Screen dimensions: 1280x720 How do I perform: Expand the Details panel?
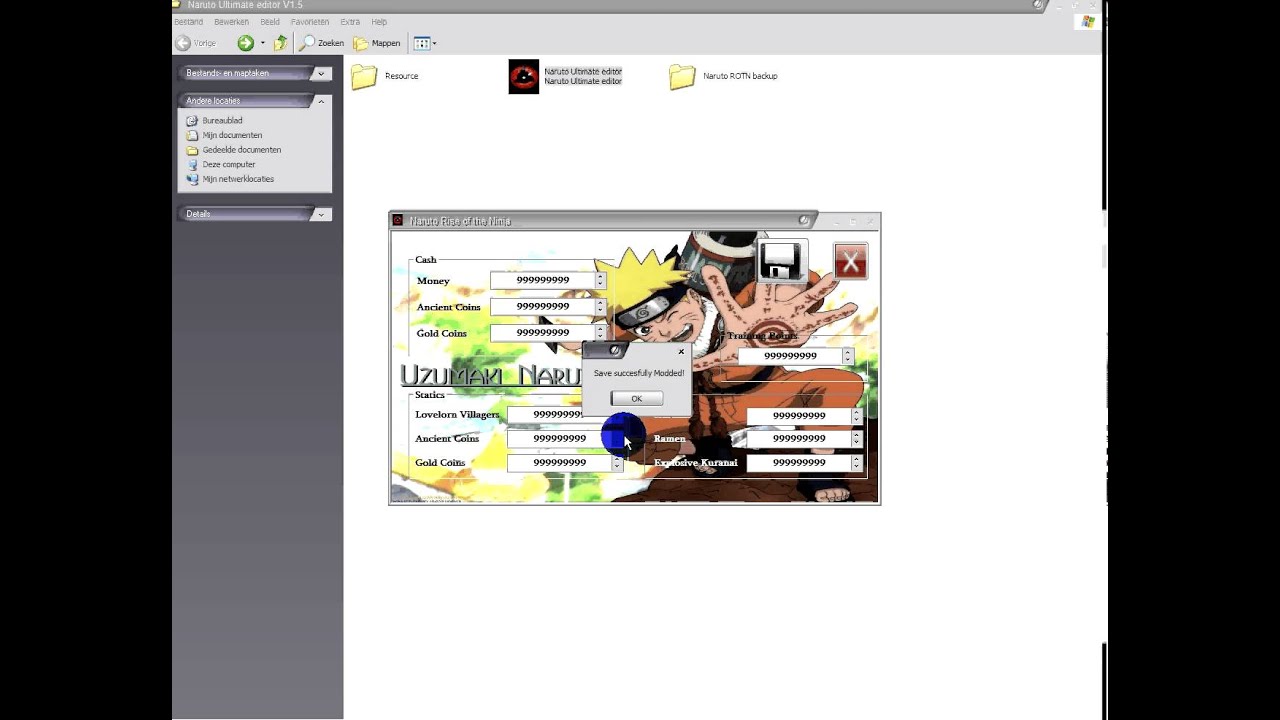(321, 214)
